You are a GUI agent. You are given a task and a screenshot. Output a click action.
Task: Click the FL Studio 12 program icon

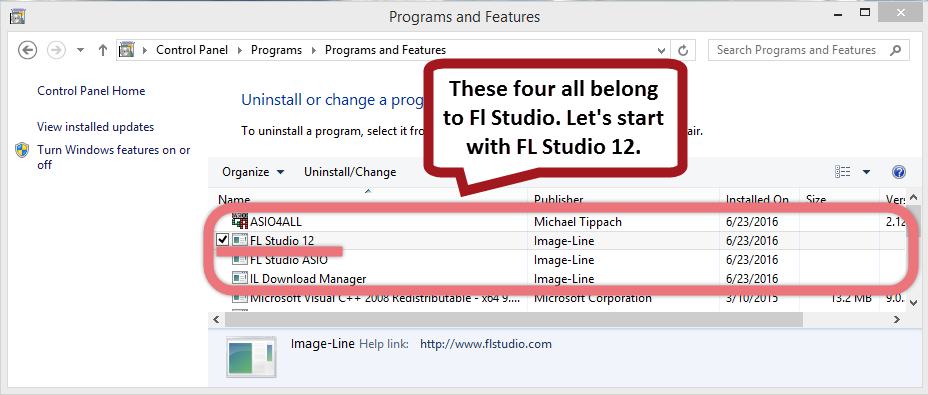pos(240,240)
